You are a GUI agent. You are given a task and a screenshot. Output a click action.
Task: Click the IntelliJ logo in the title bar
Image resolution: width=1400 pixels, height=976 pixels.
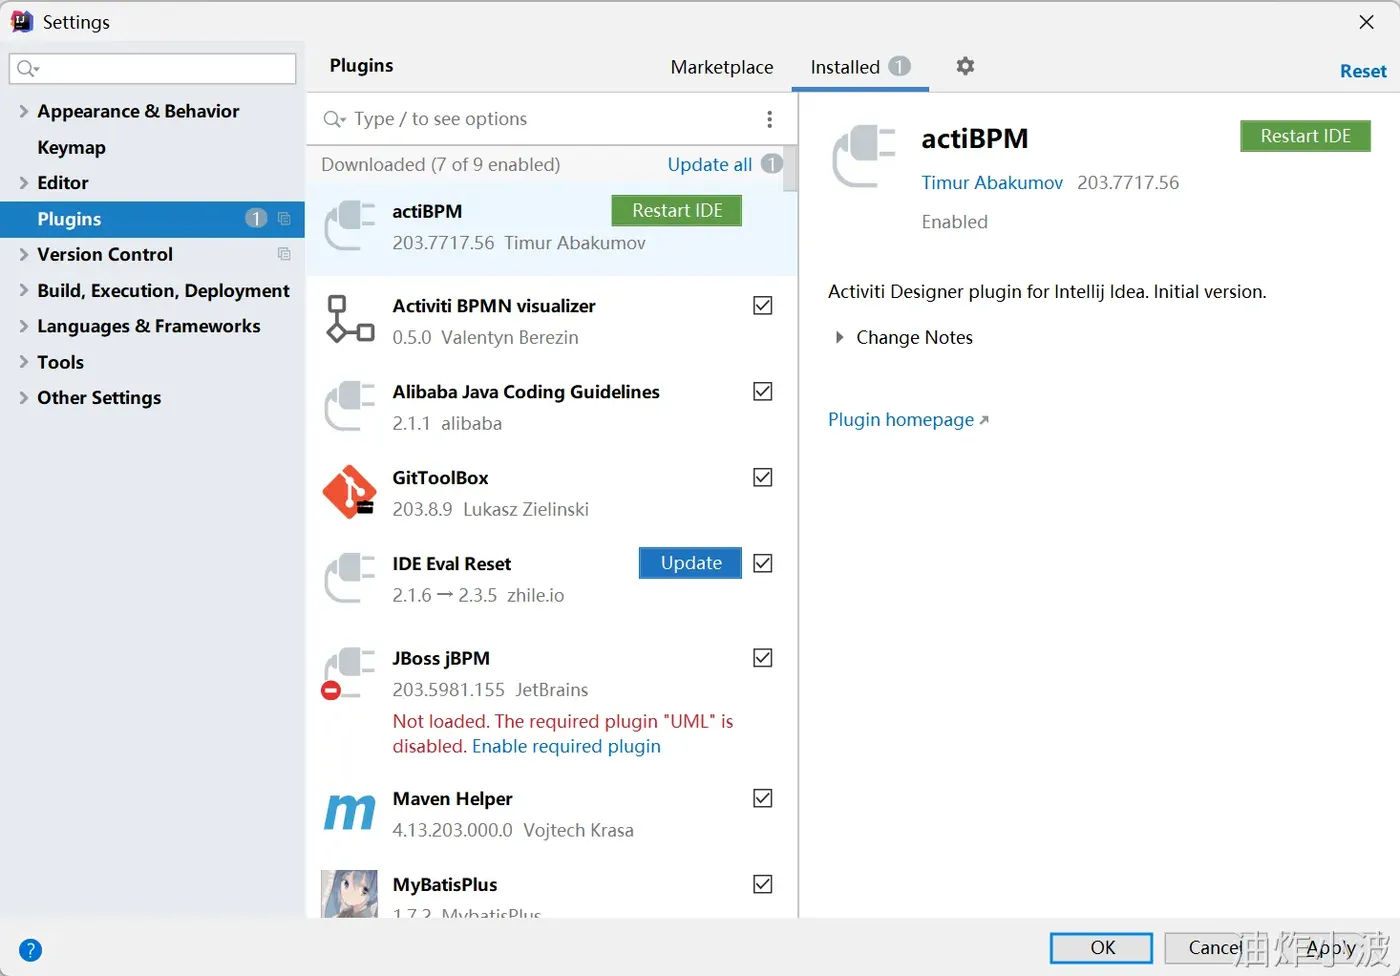(x=22, y=22)
